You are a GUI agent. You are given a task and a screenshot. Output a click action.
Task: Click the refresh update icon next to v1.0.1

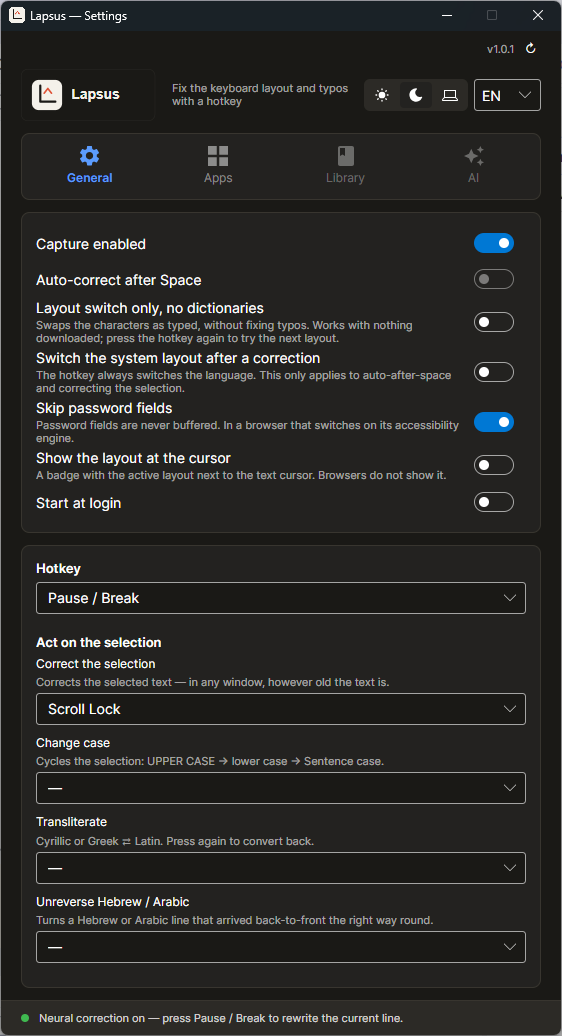530,49
